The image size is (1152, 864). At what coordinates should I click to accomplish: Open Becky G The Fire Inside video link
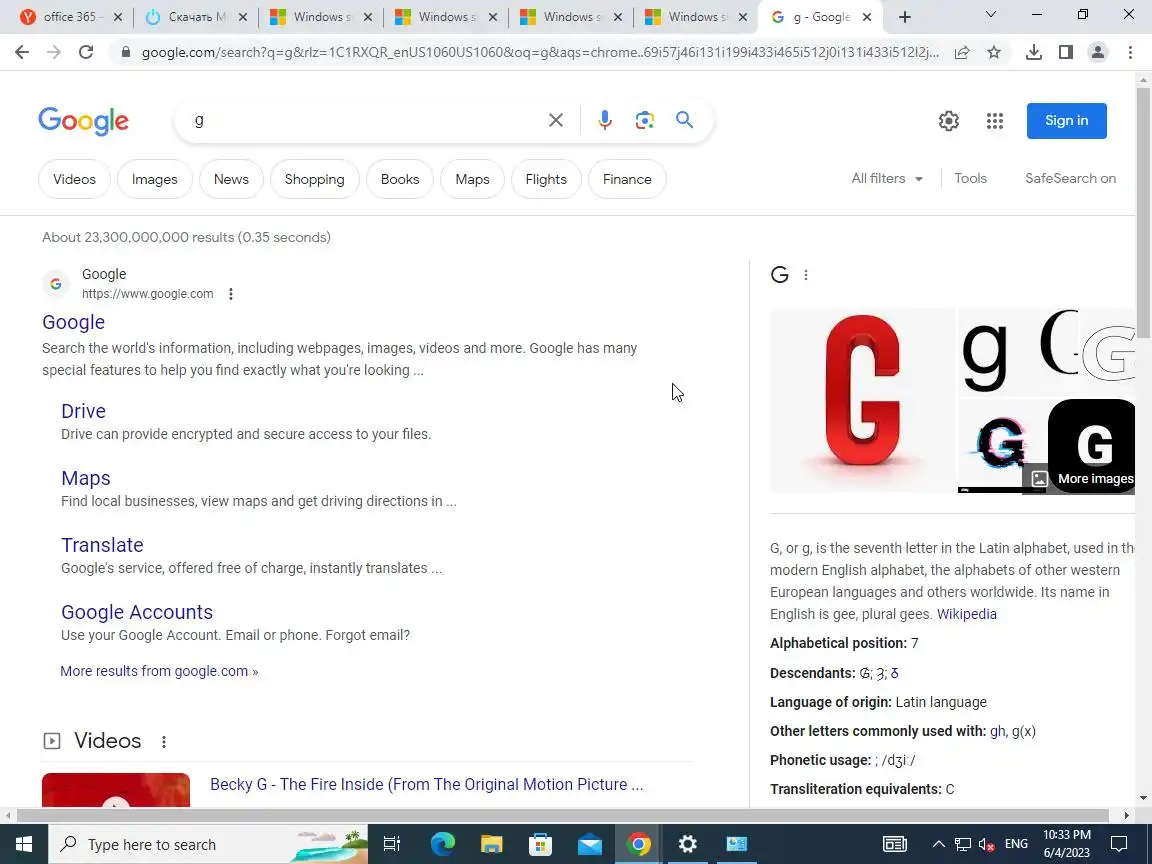(426, 785)
